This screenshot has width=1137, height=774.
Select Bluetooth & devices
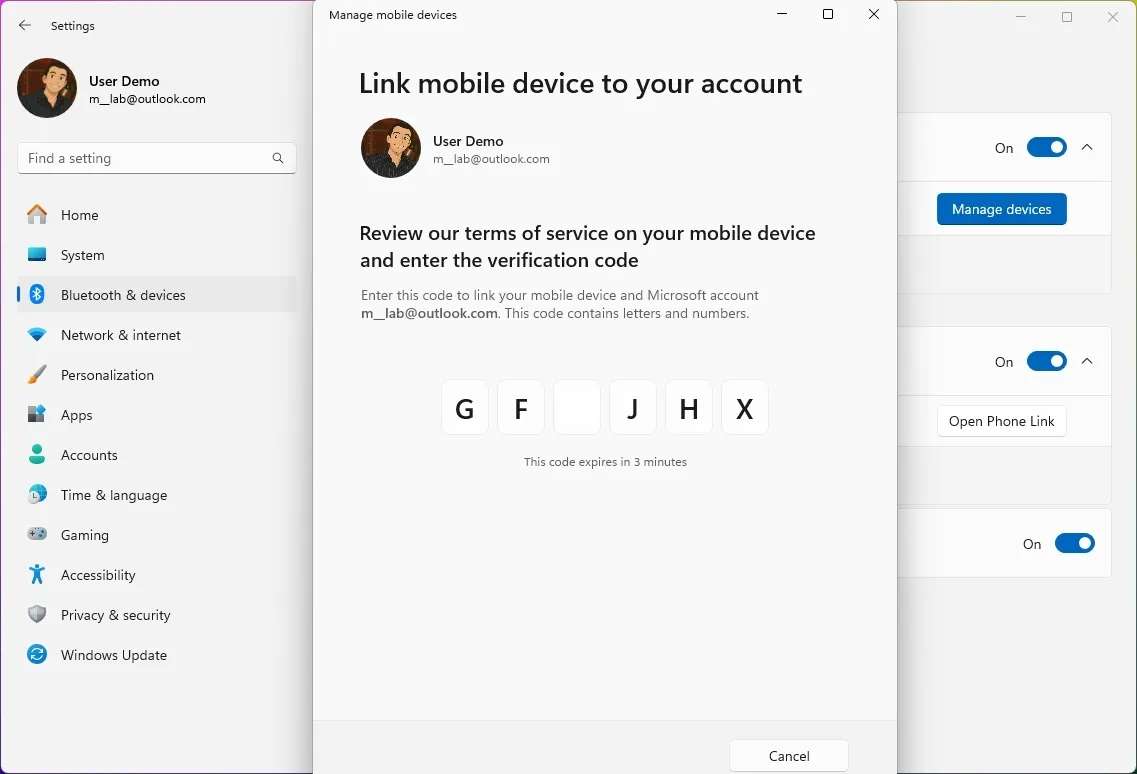157,295
